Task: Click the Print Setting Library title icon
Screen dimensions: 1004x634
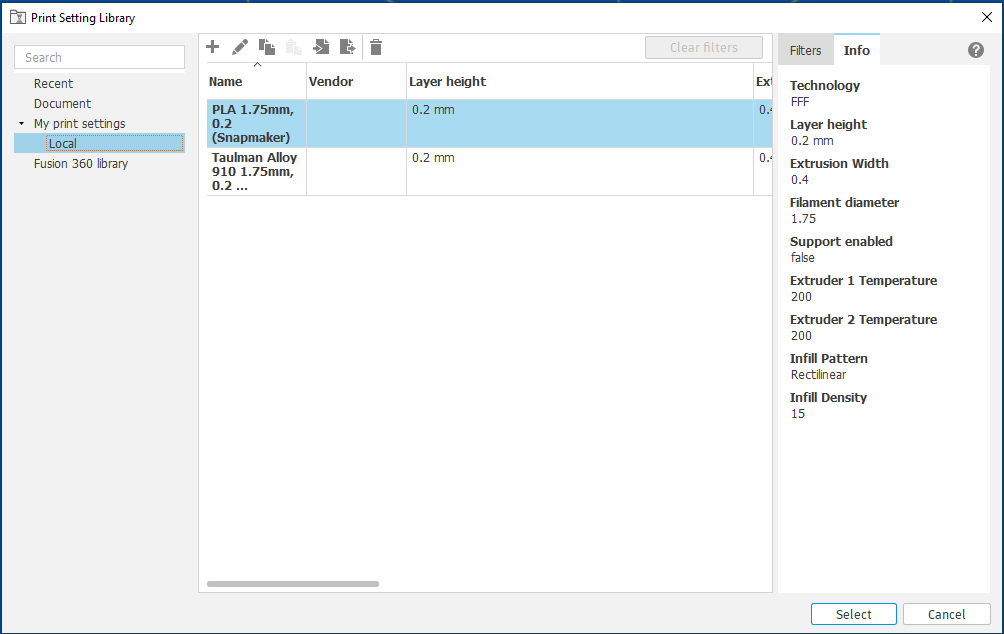Action: point(17,17)
